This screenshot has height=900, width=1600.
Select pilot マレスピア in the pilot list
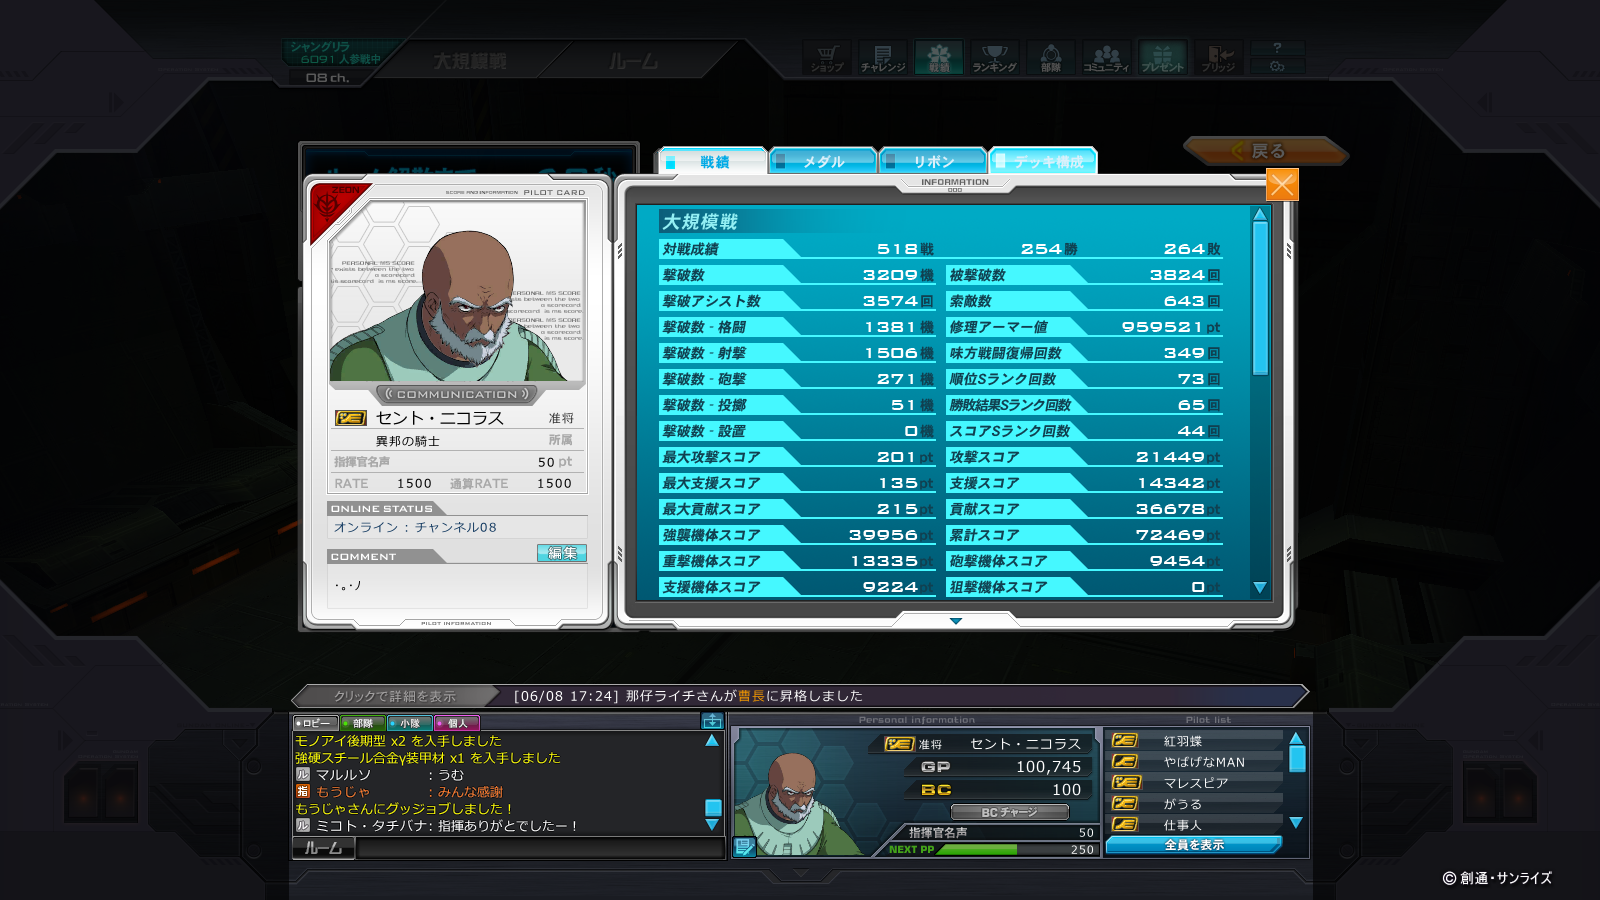[x=1196, y=783]
